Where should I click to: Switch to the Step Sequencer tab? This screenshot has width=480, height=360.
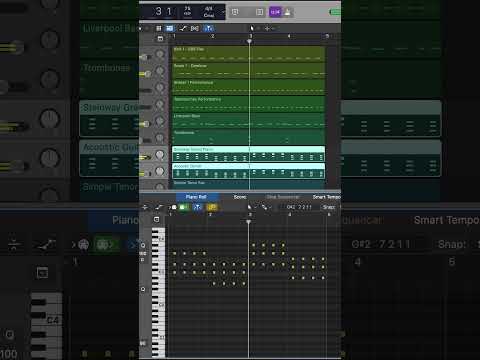(283, 197)
